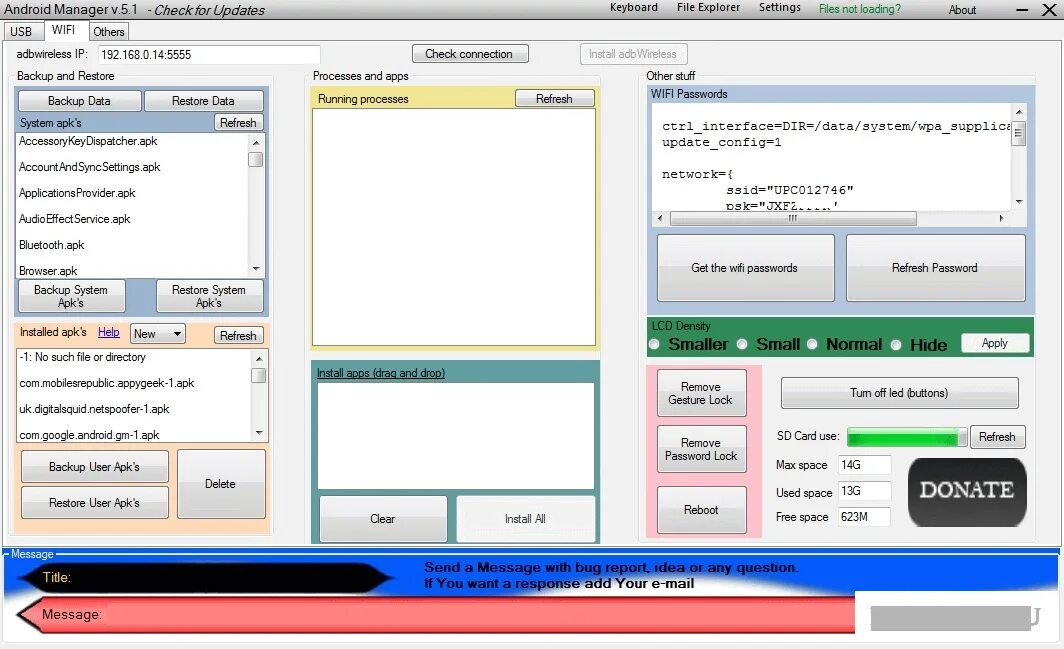Image resolution: width=1064 pixels, height=649 pixels.
Task: Select Bluetooth.apk in system list
Action: click(52, 244)
